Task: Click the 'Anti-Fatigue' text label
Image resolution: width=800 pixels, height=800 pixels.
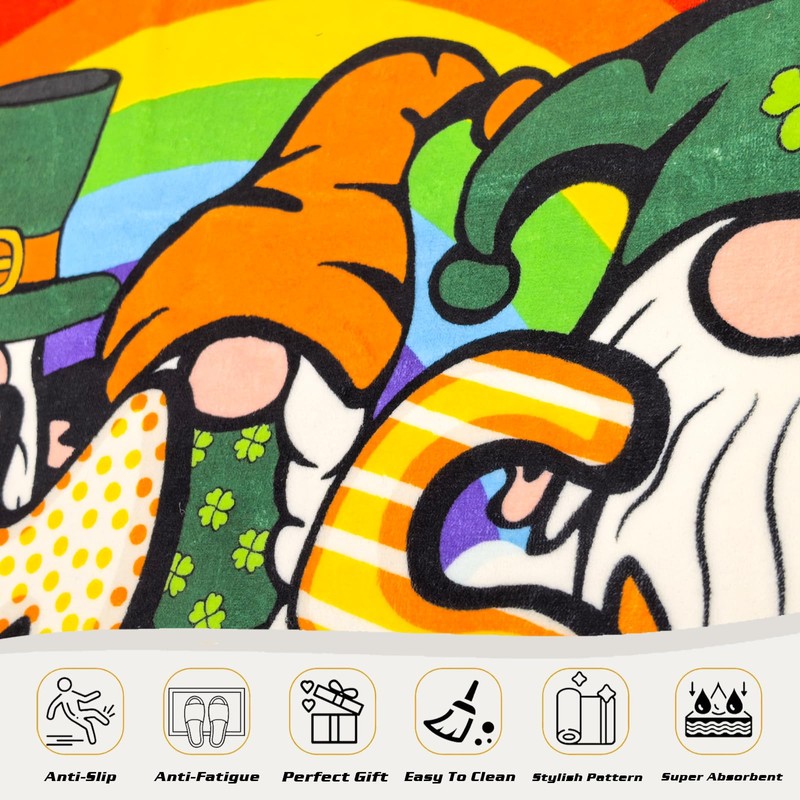Action: click(207, 777)
